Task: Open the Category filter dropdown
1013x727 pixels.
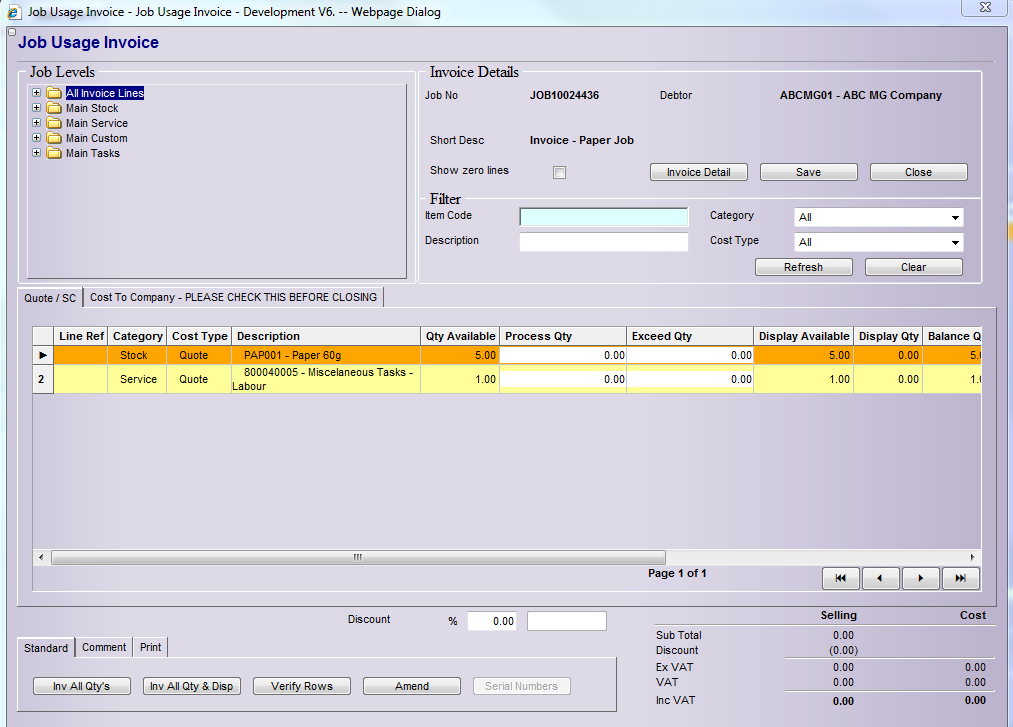Action: 955,217
